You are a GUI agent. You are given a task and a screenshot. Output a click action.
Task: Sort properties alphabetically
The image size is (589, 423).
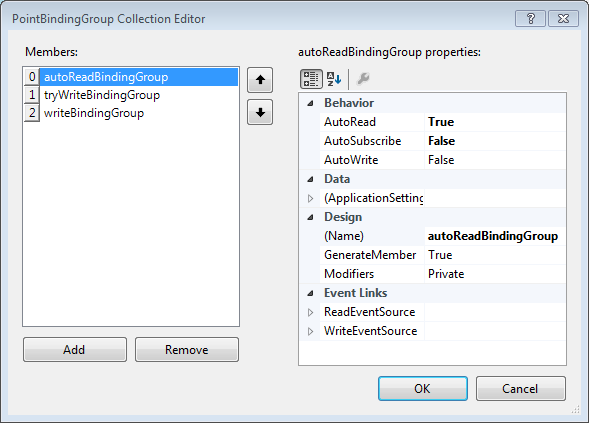click(x=334, y=79)
